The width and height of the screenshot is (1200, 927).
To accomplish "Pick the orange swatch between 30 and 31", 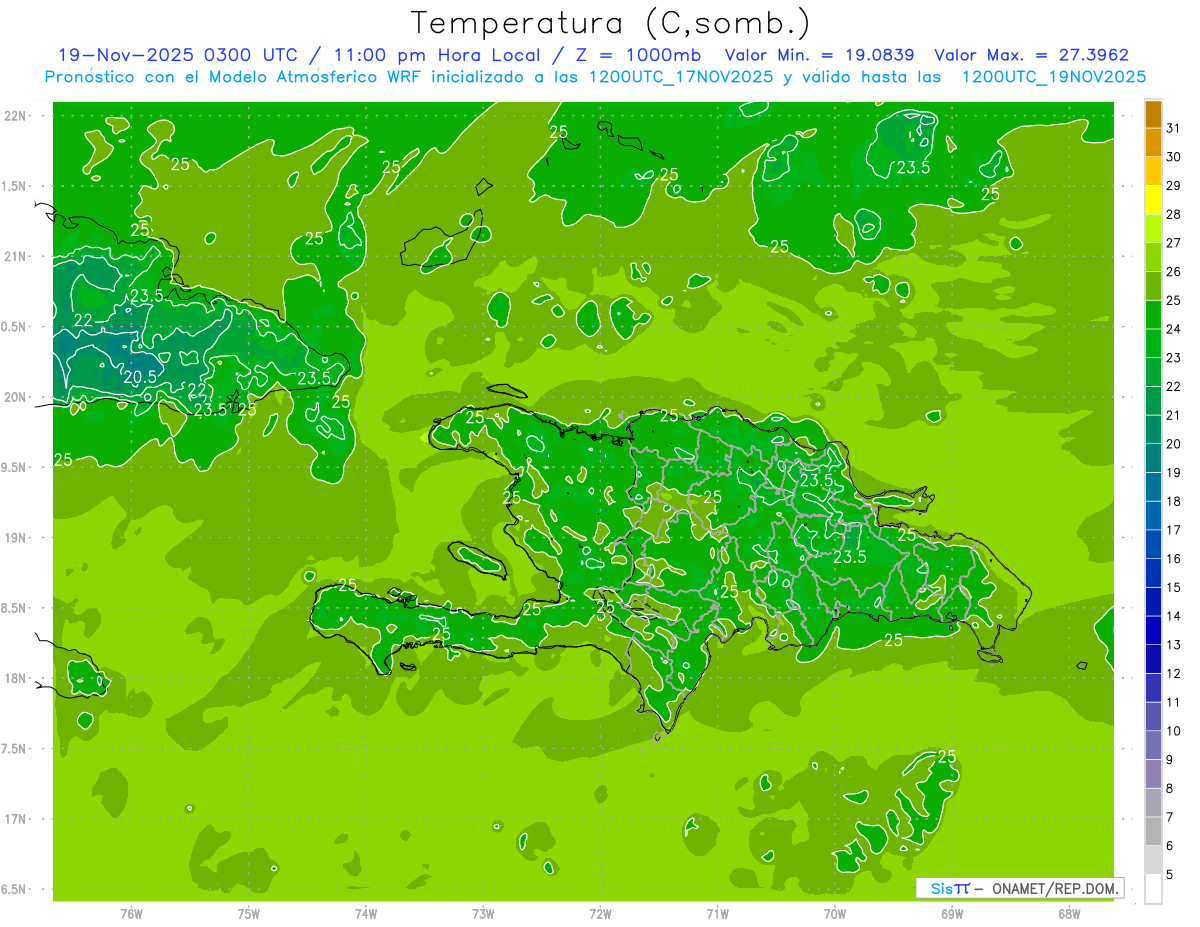I will coord(1153,143).
